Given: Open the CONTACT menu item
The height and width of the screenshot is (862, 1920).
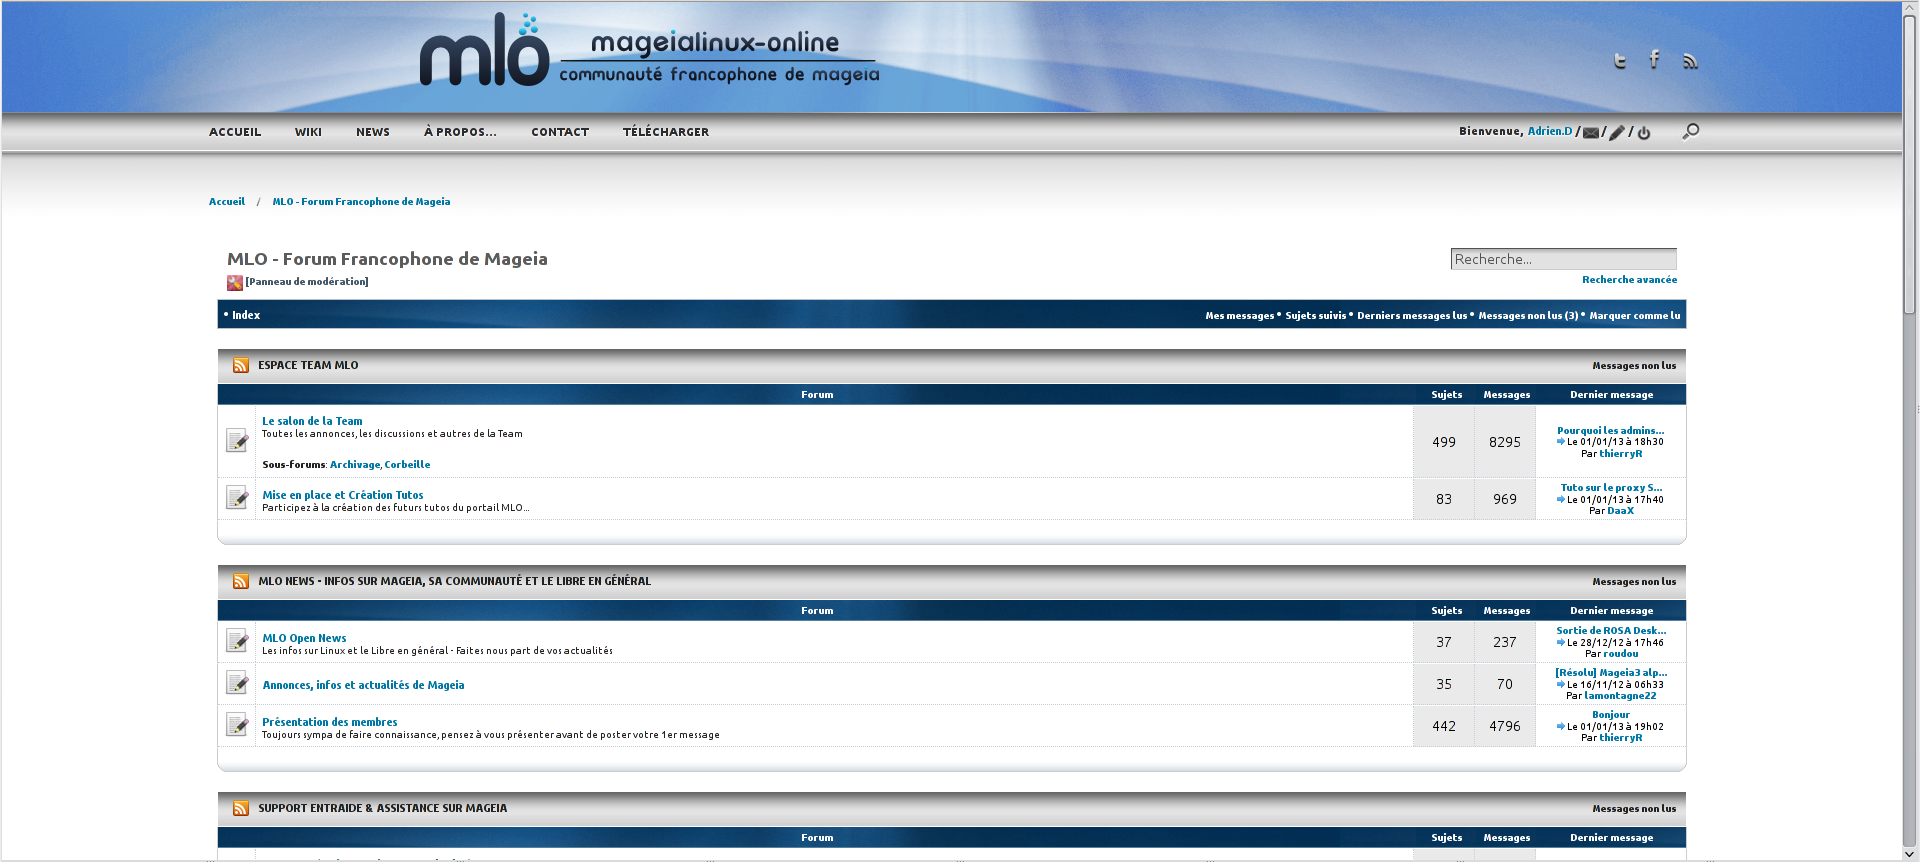Looking at the screenshot, I should 560,132.
